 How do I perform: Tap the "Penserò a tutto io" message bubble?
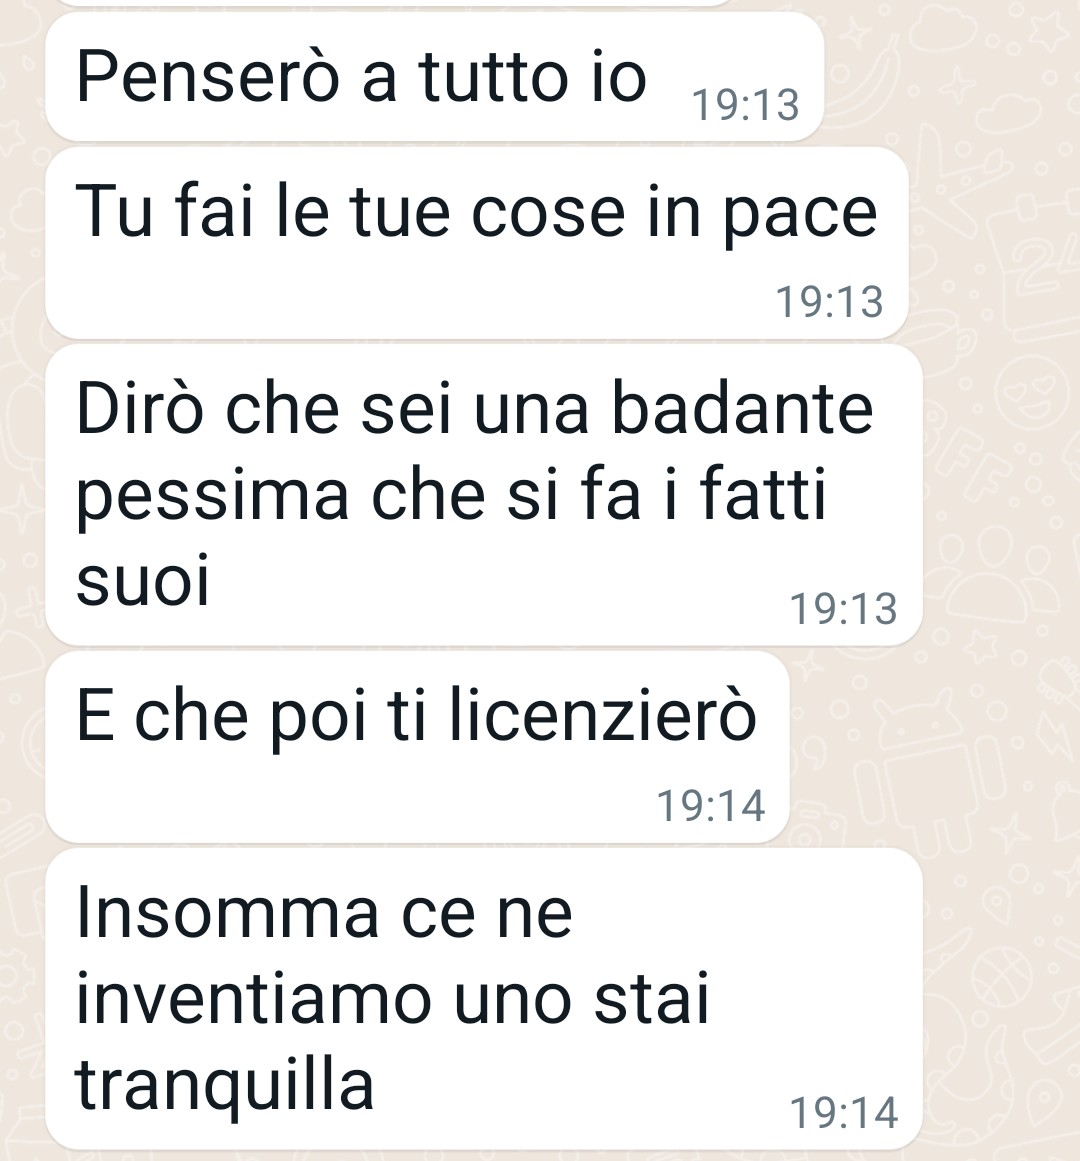[x=435, y=76]
